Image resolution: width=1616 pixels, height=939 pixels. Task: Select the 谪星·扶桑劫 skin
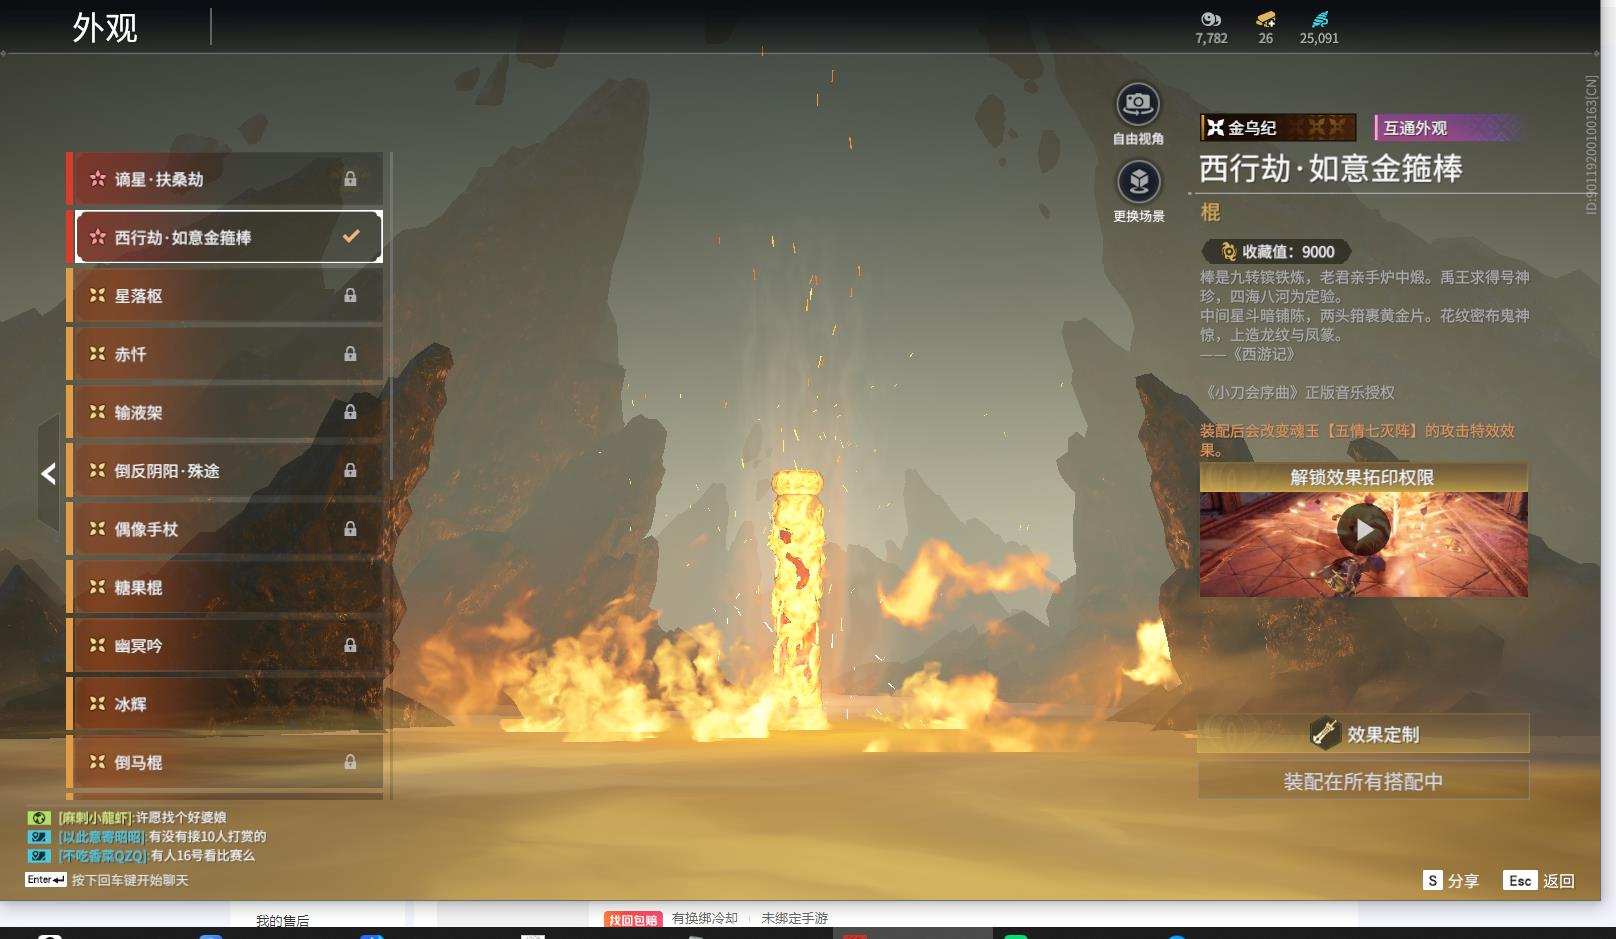coord(225,179)
